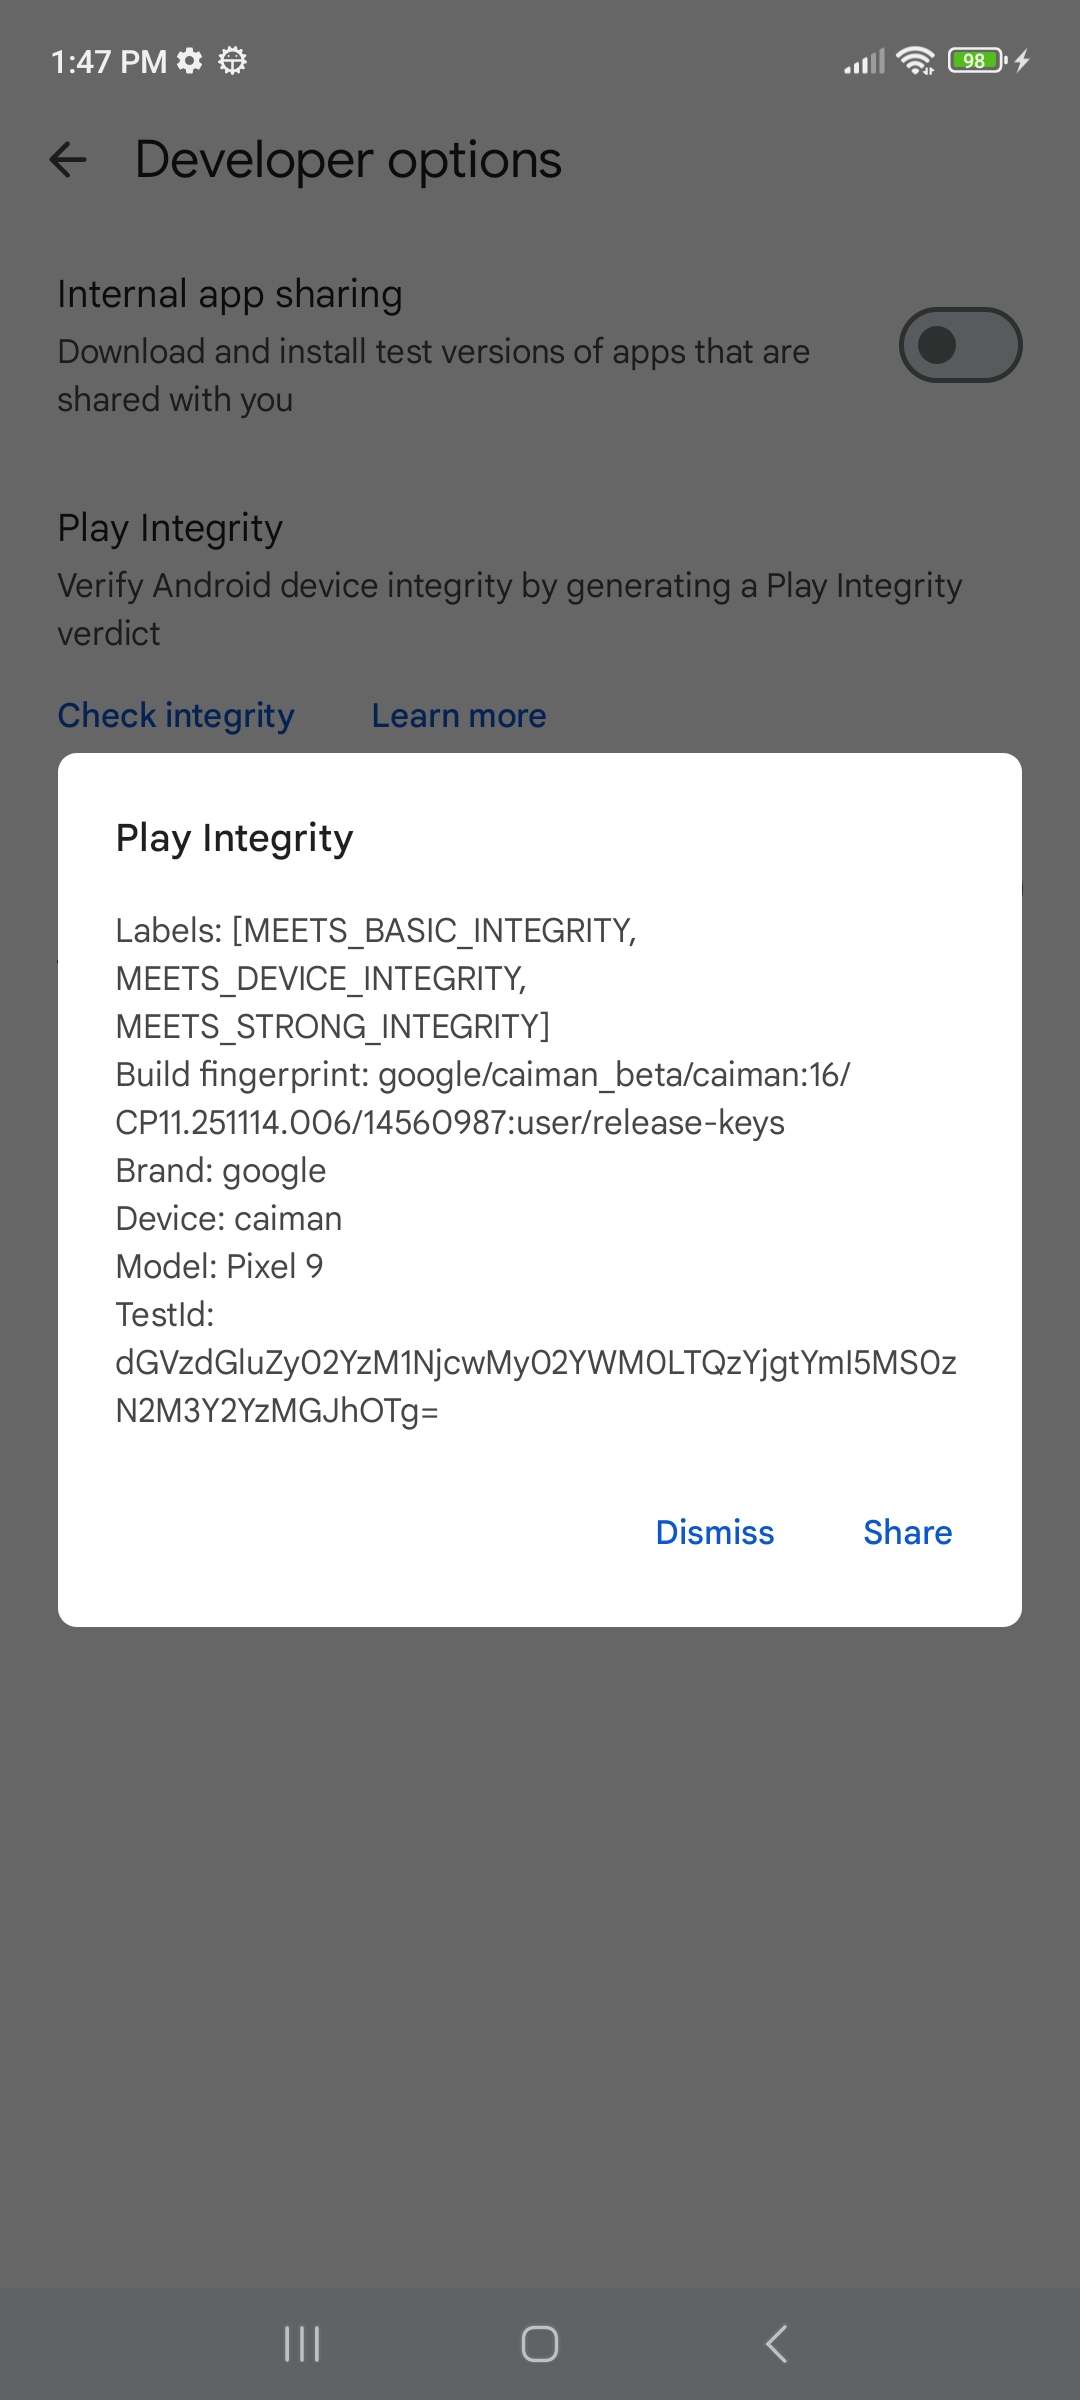Viewport: 1080px width, 2400px height.
Task: Tap the TestId value text
Action: 535,1386
